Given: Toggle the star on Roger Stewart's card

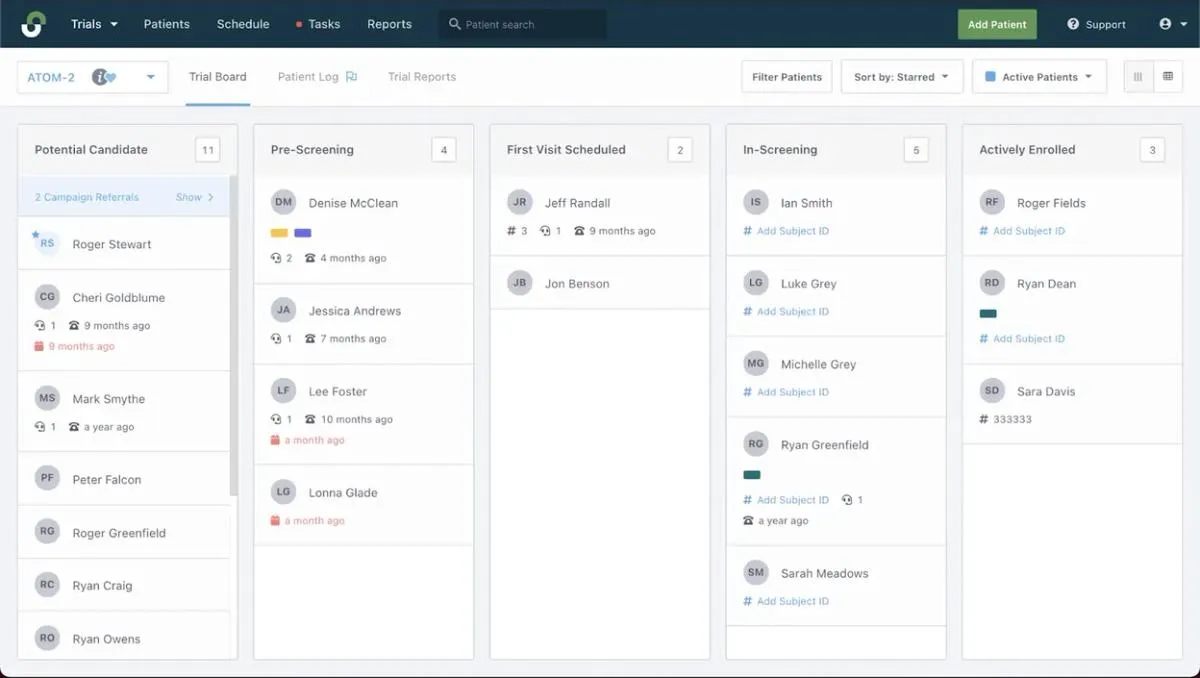Looking at the screenshot, I should click(x=34, y=232).
